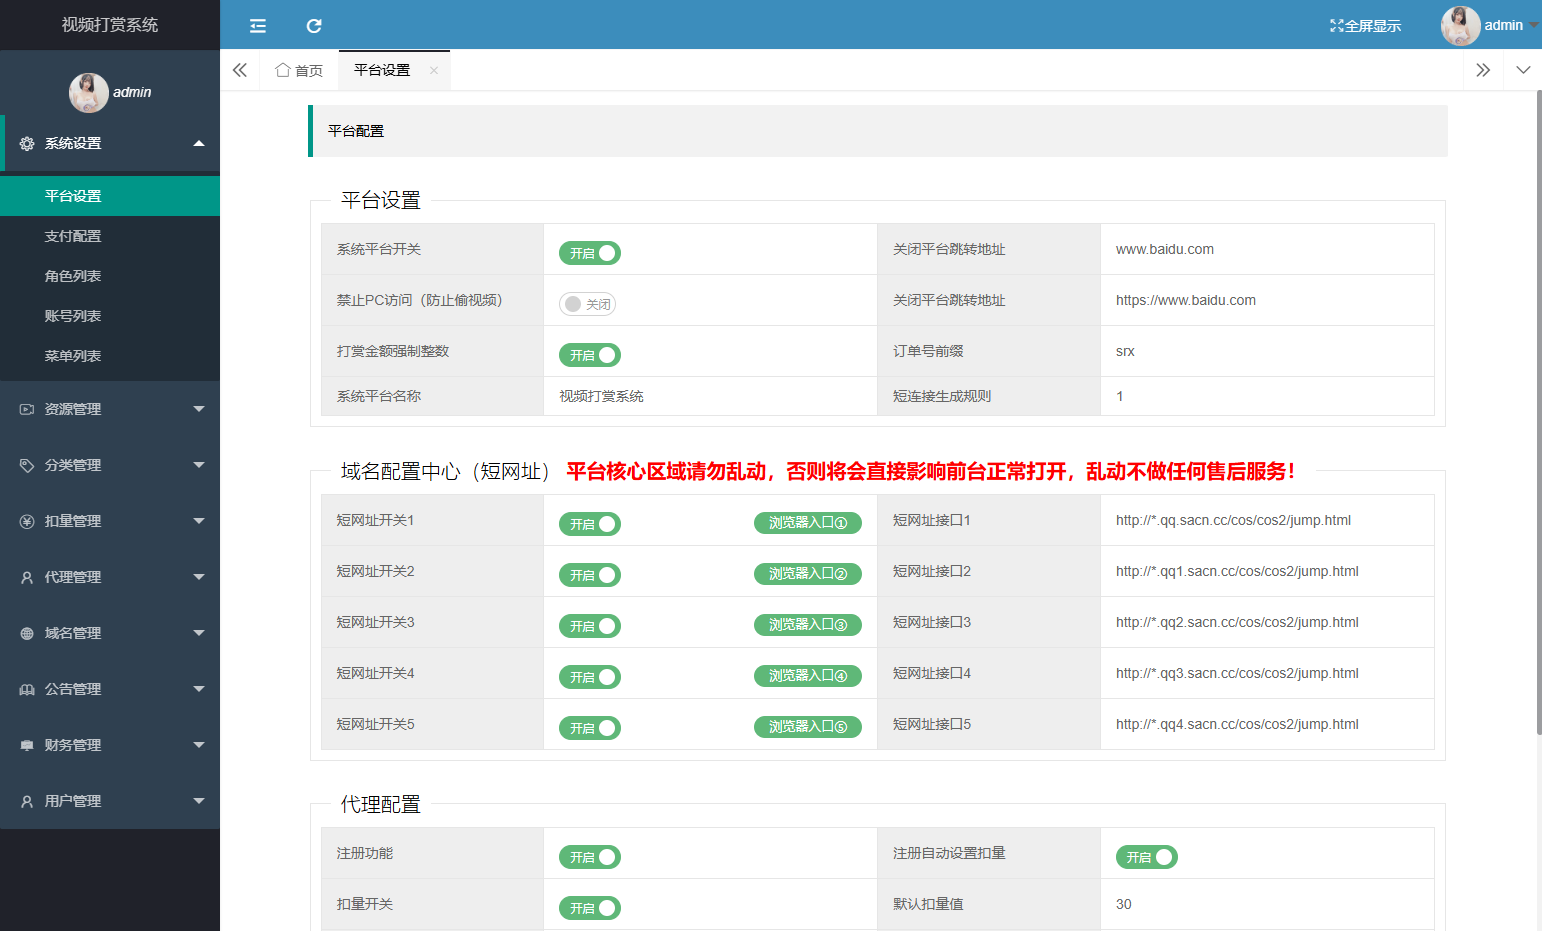
Task: Toggle 短网址开关4 switch
Action: coord(590,677)
